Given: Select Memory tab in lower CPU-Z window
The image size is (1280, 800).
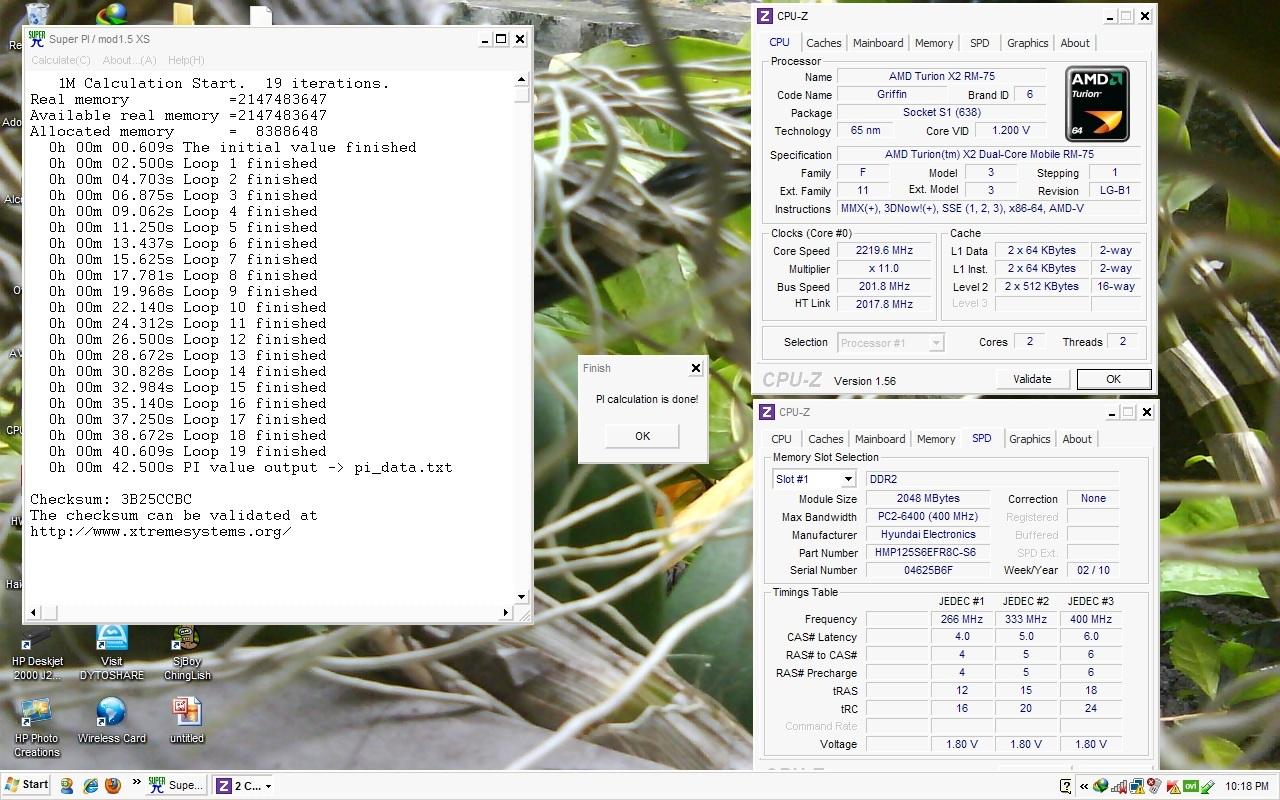Looking at the screenshot, I should click(936, 439).
